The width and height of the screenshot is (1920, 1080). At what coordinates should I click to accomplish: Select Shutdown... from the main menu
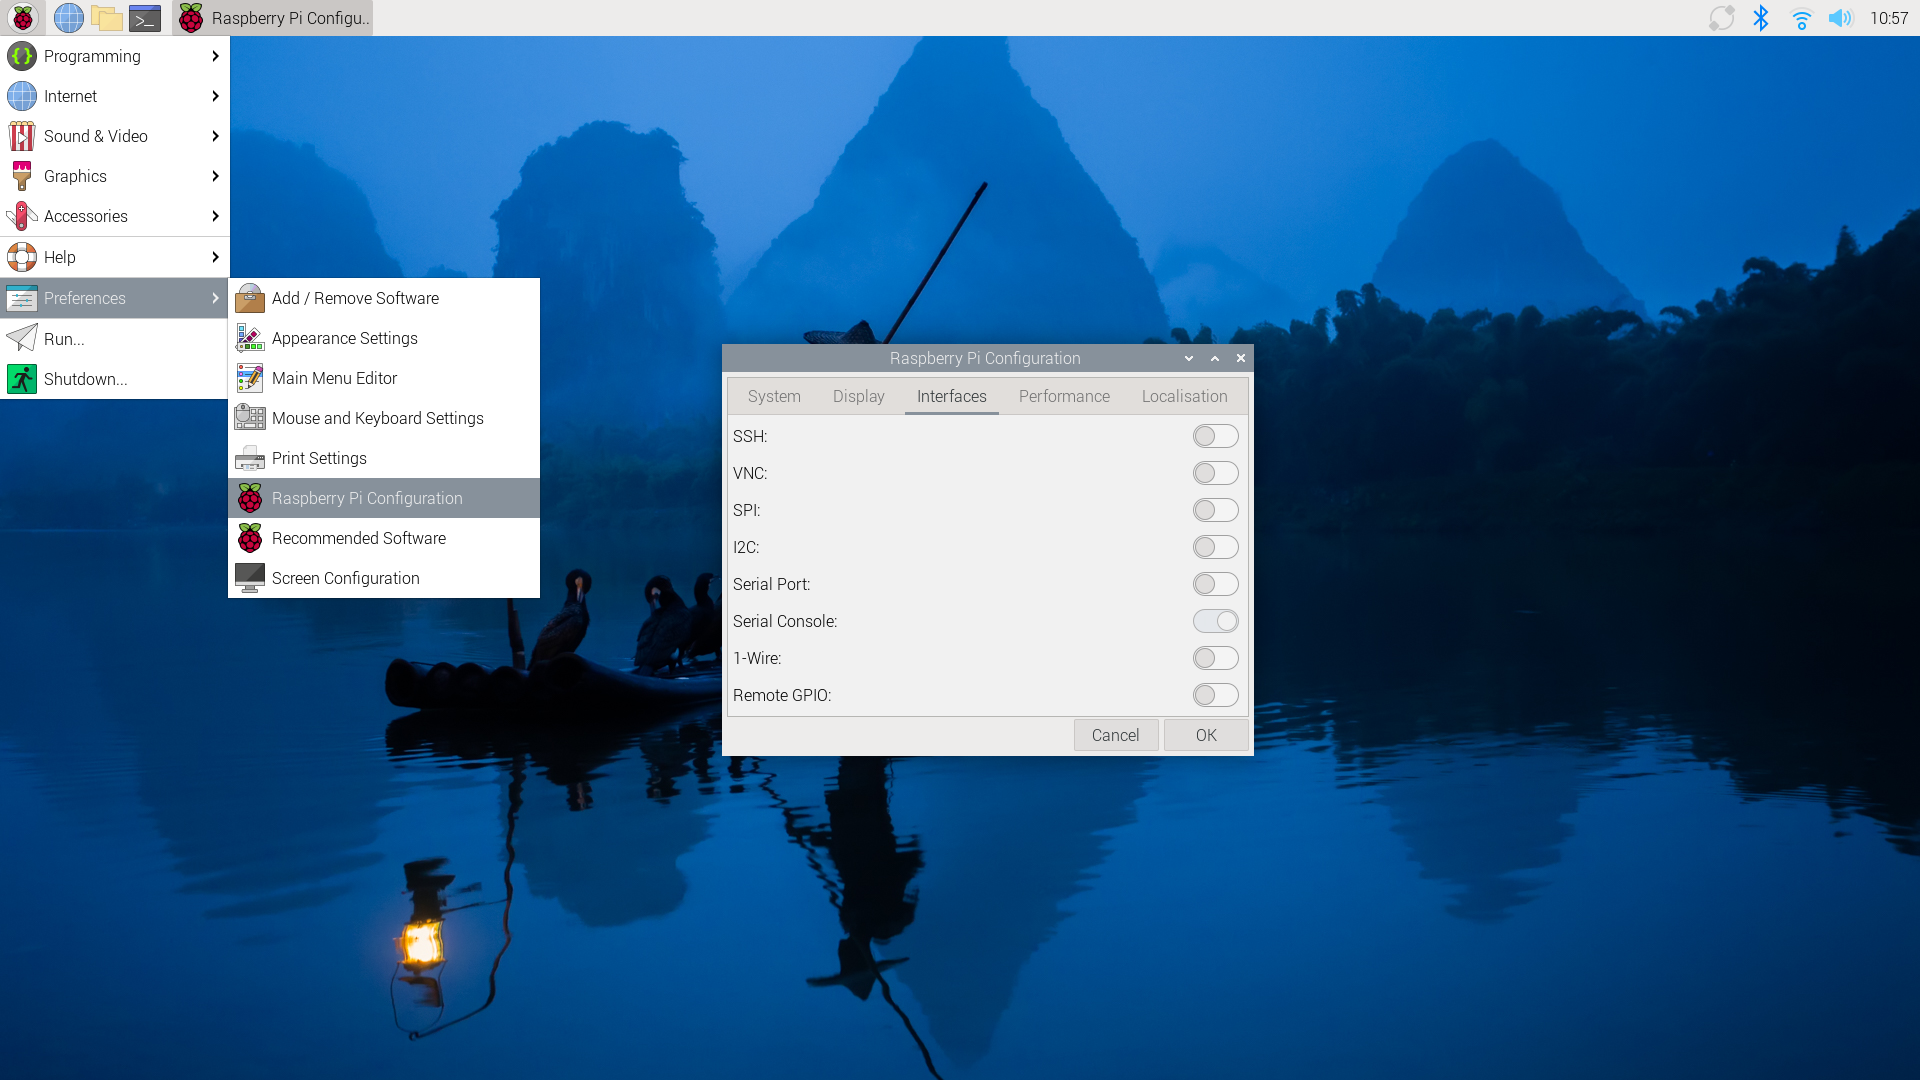[115, 379]
